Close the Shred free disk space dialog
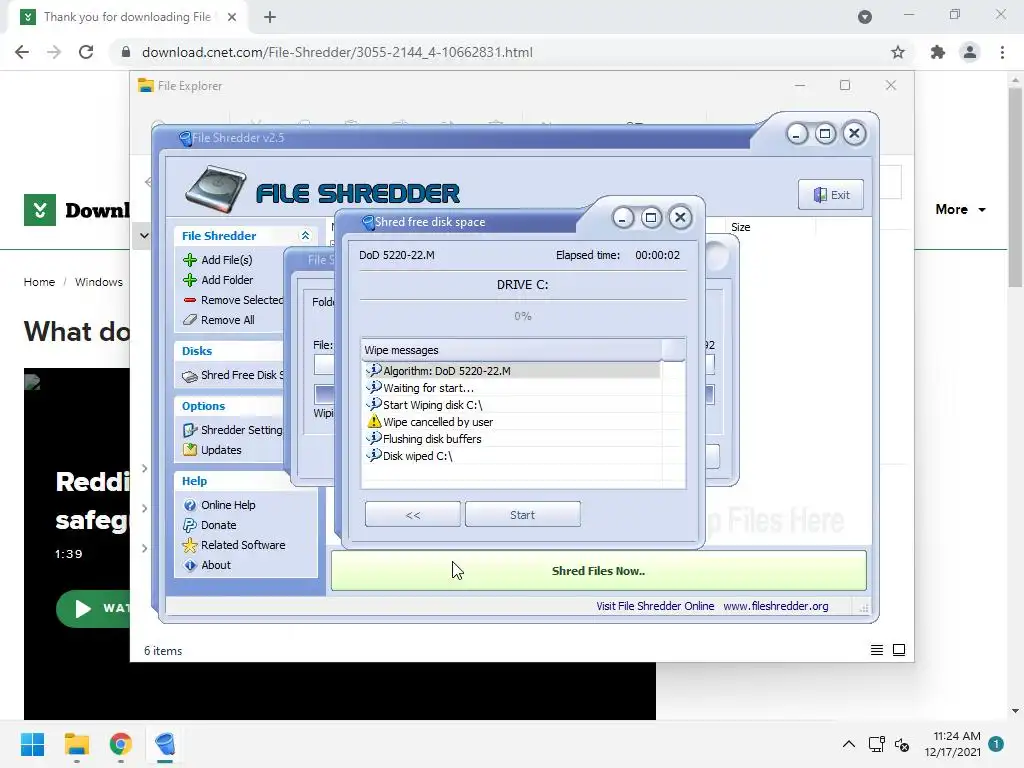This screenshot has width=1024, height=768. click(680, 217)
